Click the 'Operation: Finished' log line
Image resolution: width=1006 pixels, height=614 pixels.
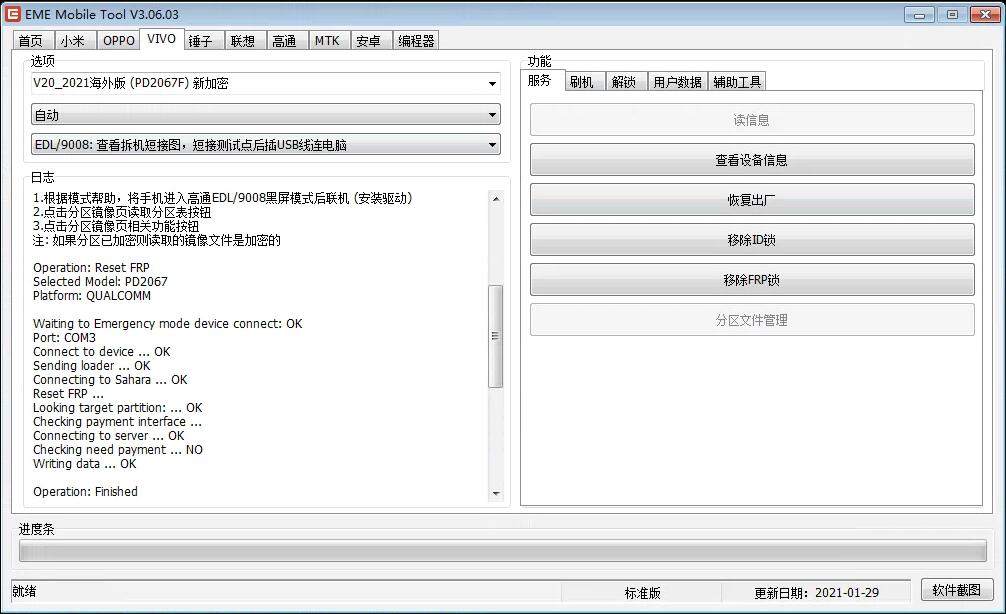85,491
